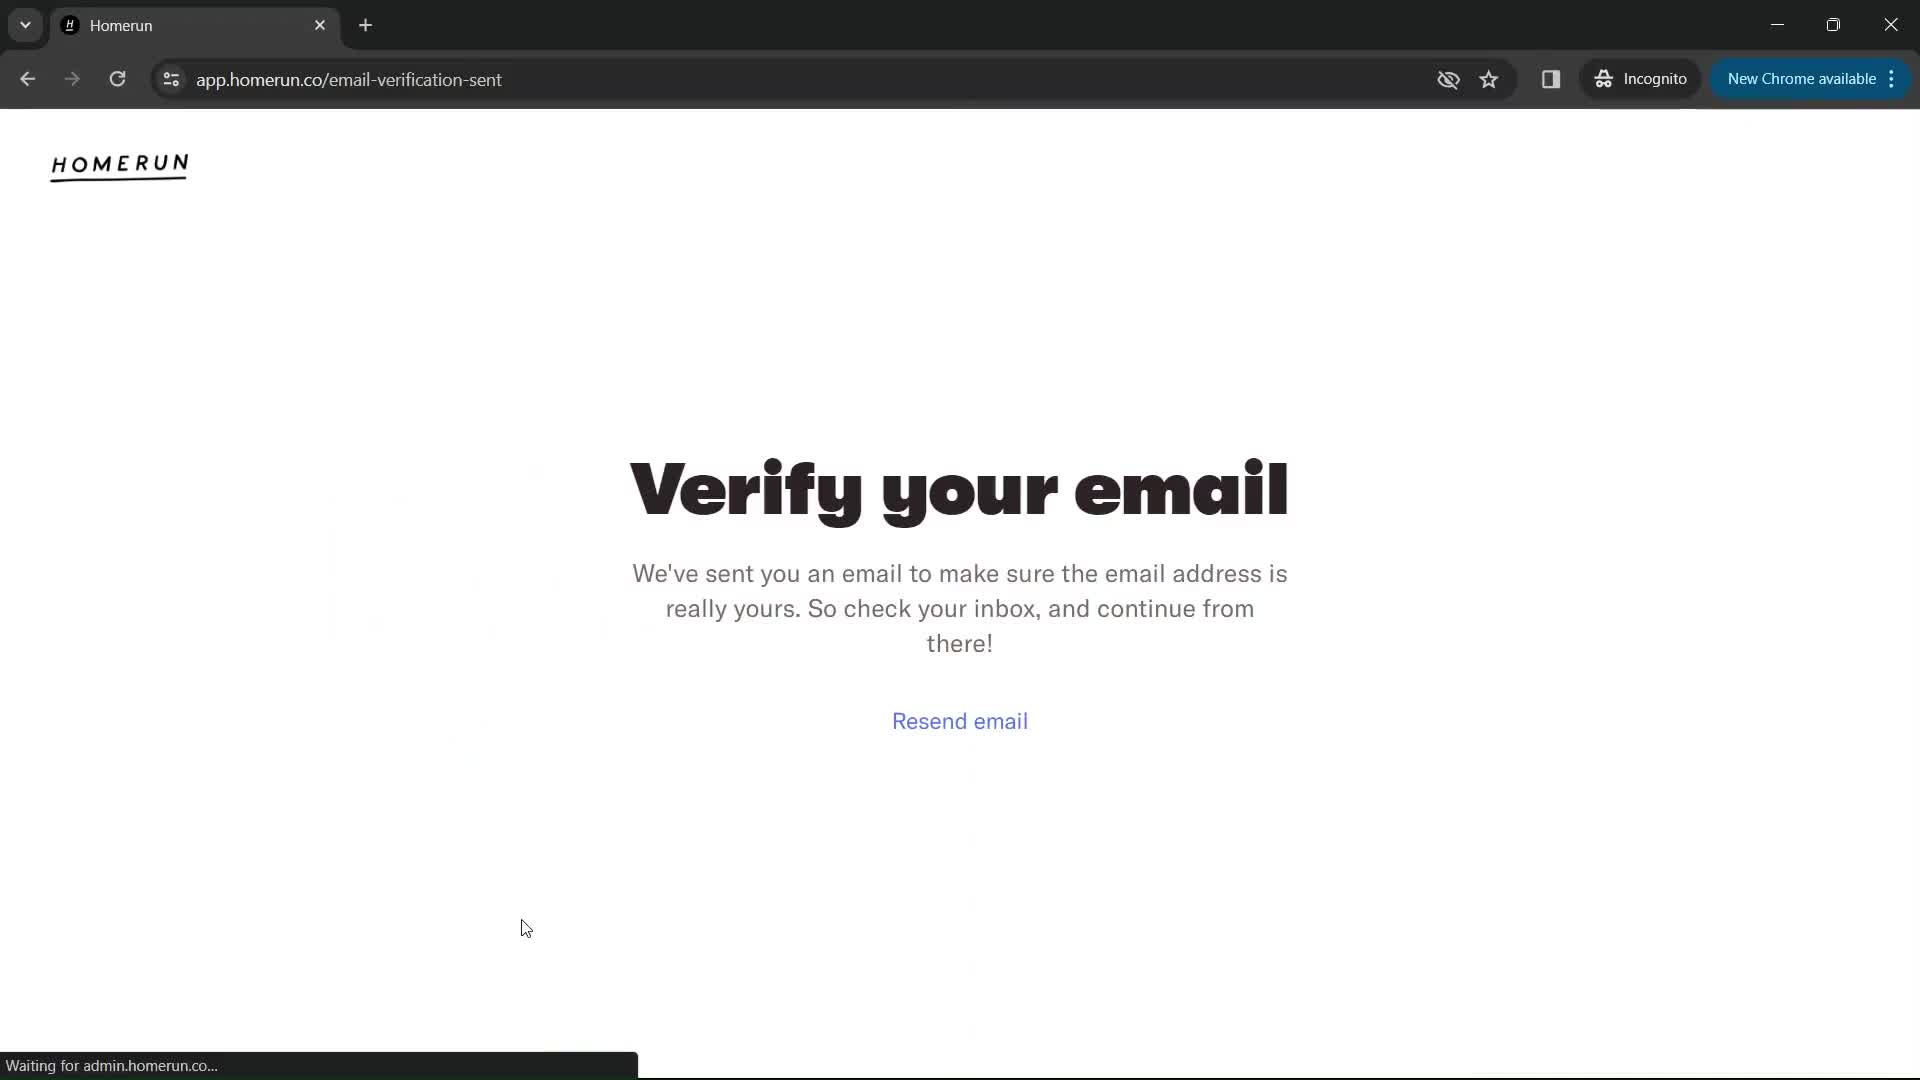Click the browser settings dropdown arrow
The width and height of the screenshot is (1920, 1080).
(24, 25)
